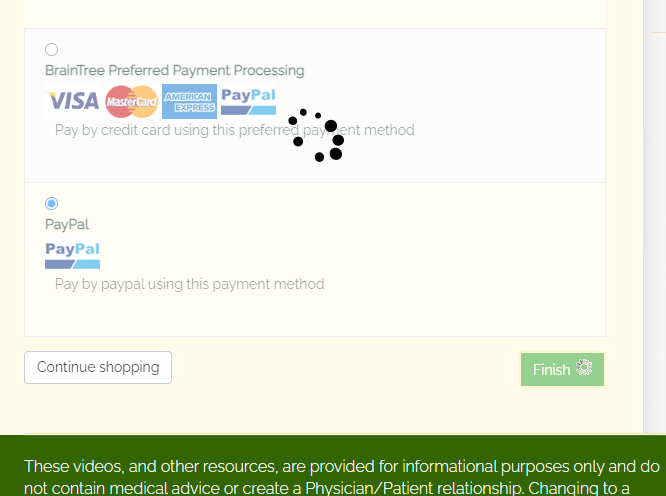This screenshot has width=666, height=496.
Task: Click the BrainTree Preferred Payment Processing label
Action: 175,70
